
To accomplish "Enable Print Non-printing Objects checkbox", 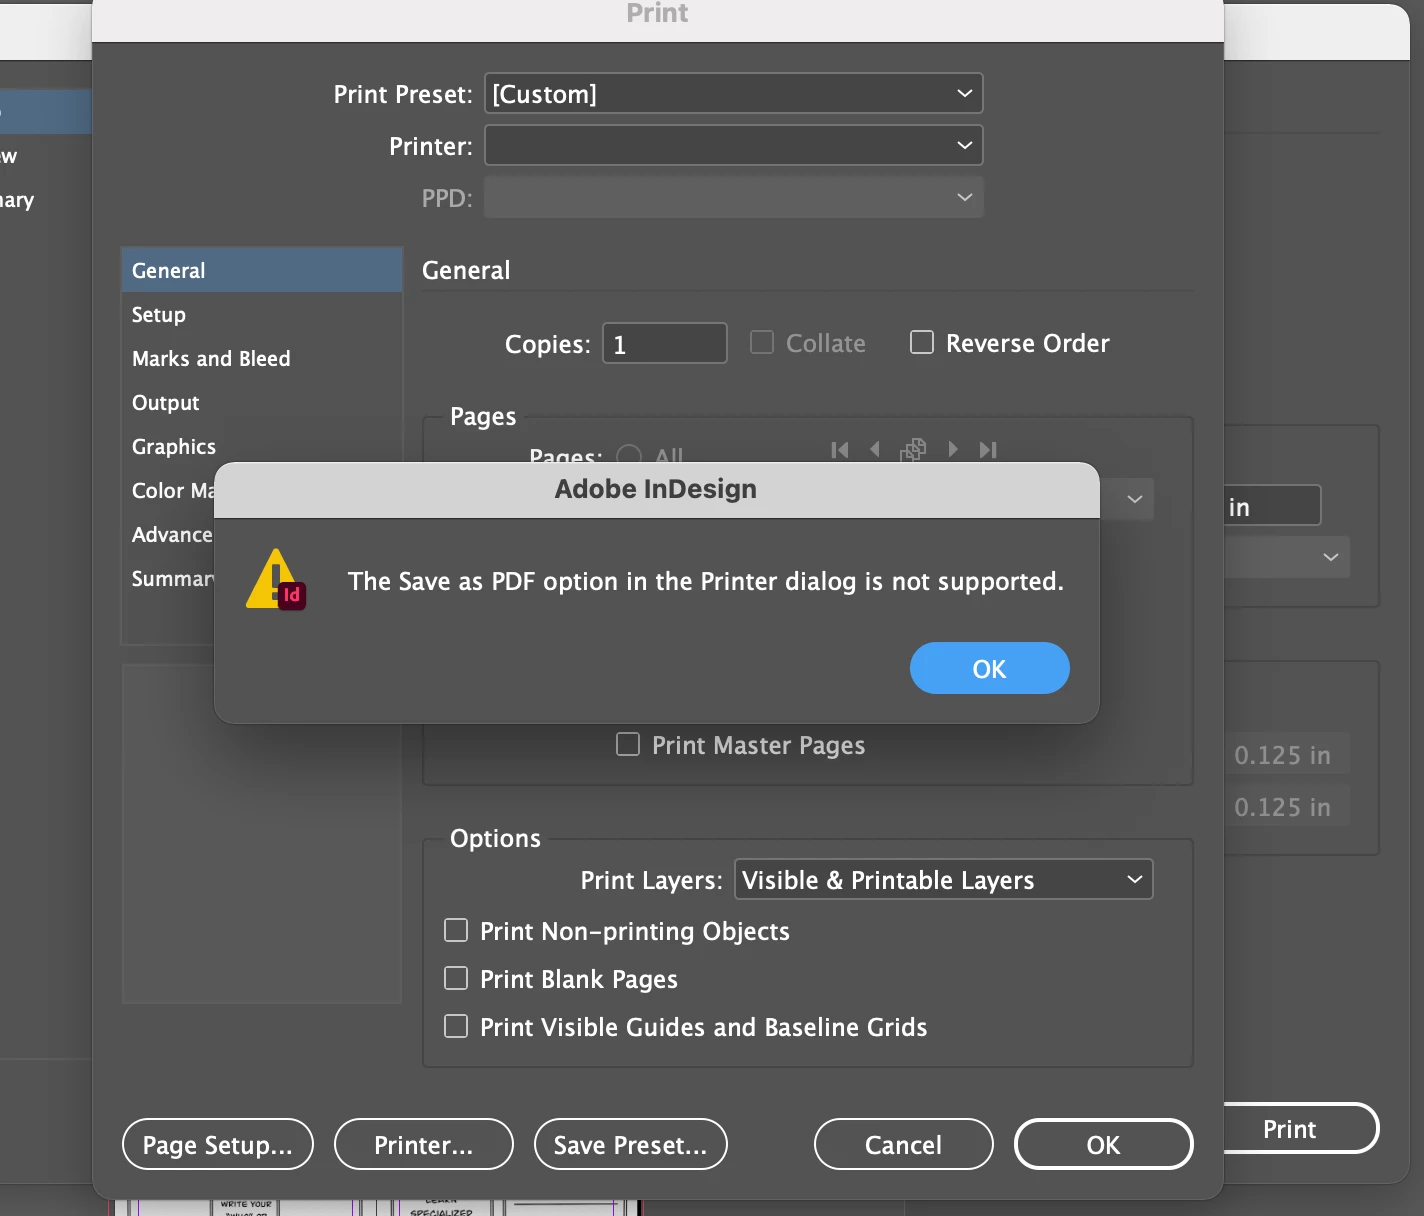I will pos(456,931).
